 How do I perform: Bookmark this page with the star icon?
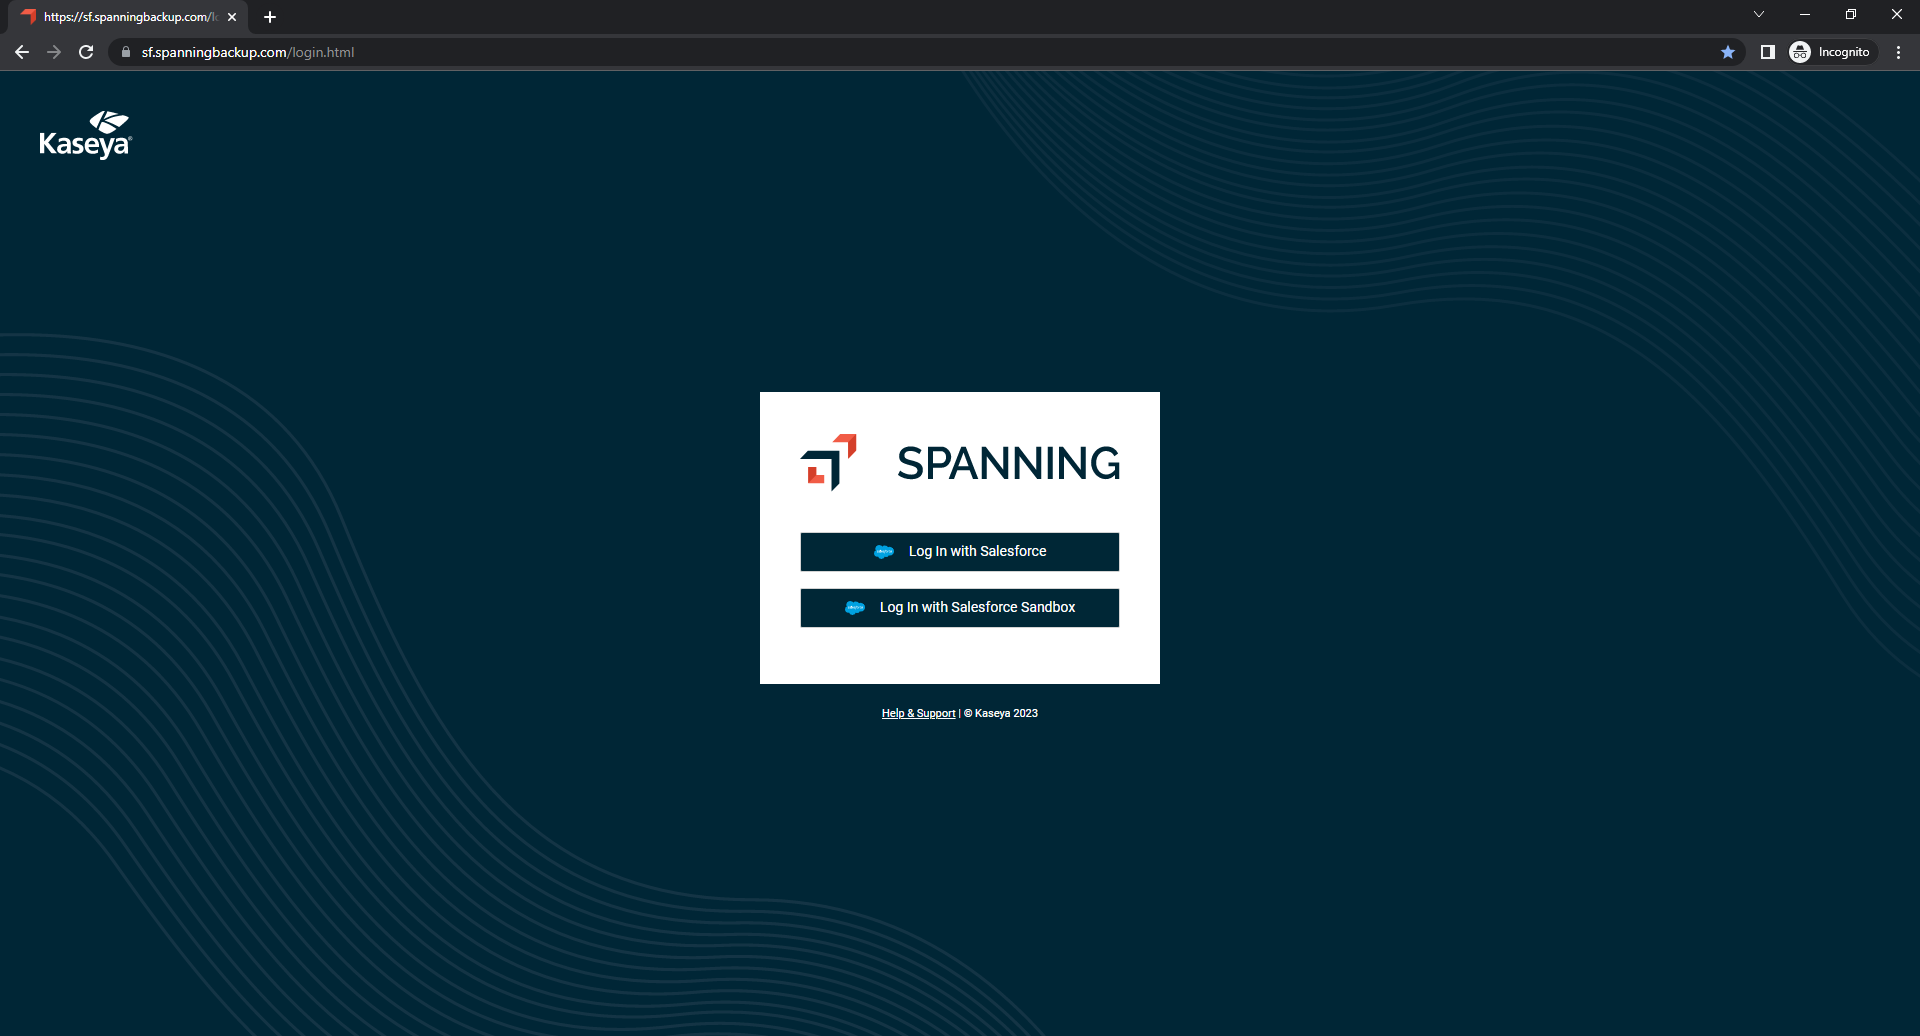point(1728,52)
